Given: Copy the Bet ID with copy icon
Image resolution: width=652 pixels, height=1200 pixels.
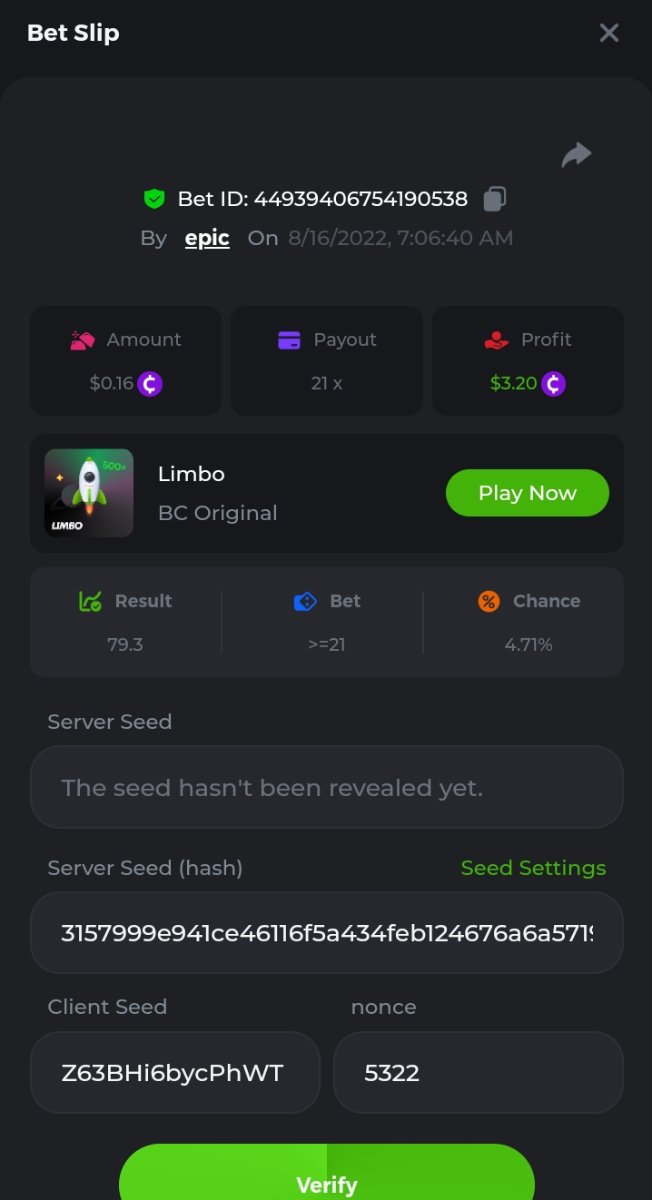Looking at the screenshot, I should click(494, 199).
